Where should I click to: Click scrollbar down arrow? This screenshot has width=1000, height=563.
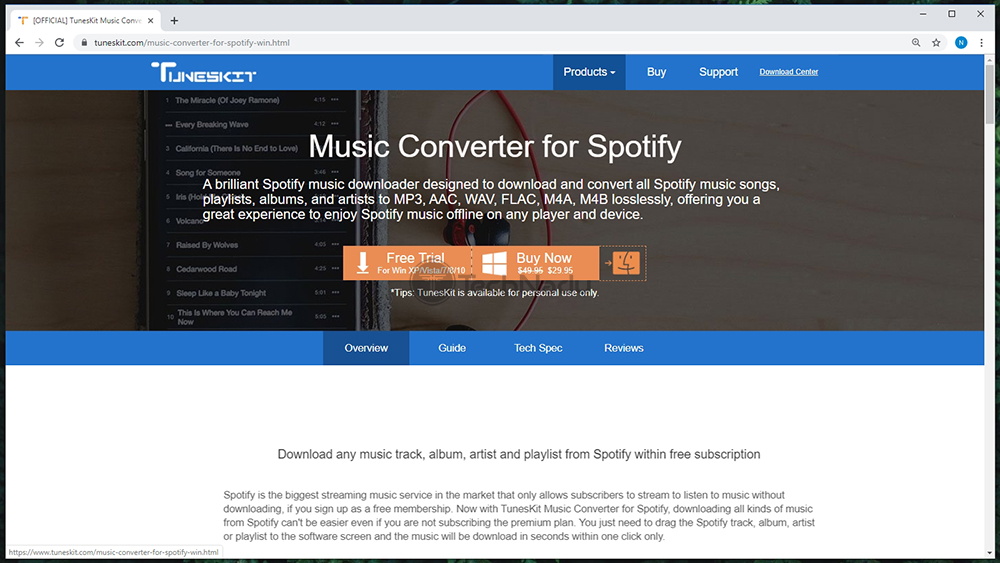(989, 553)
